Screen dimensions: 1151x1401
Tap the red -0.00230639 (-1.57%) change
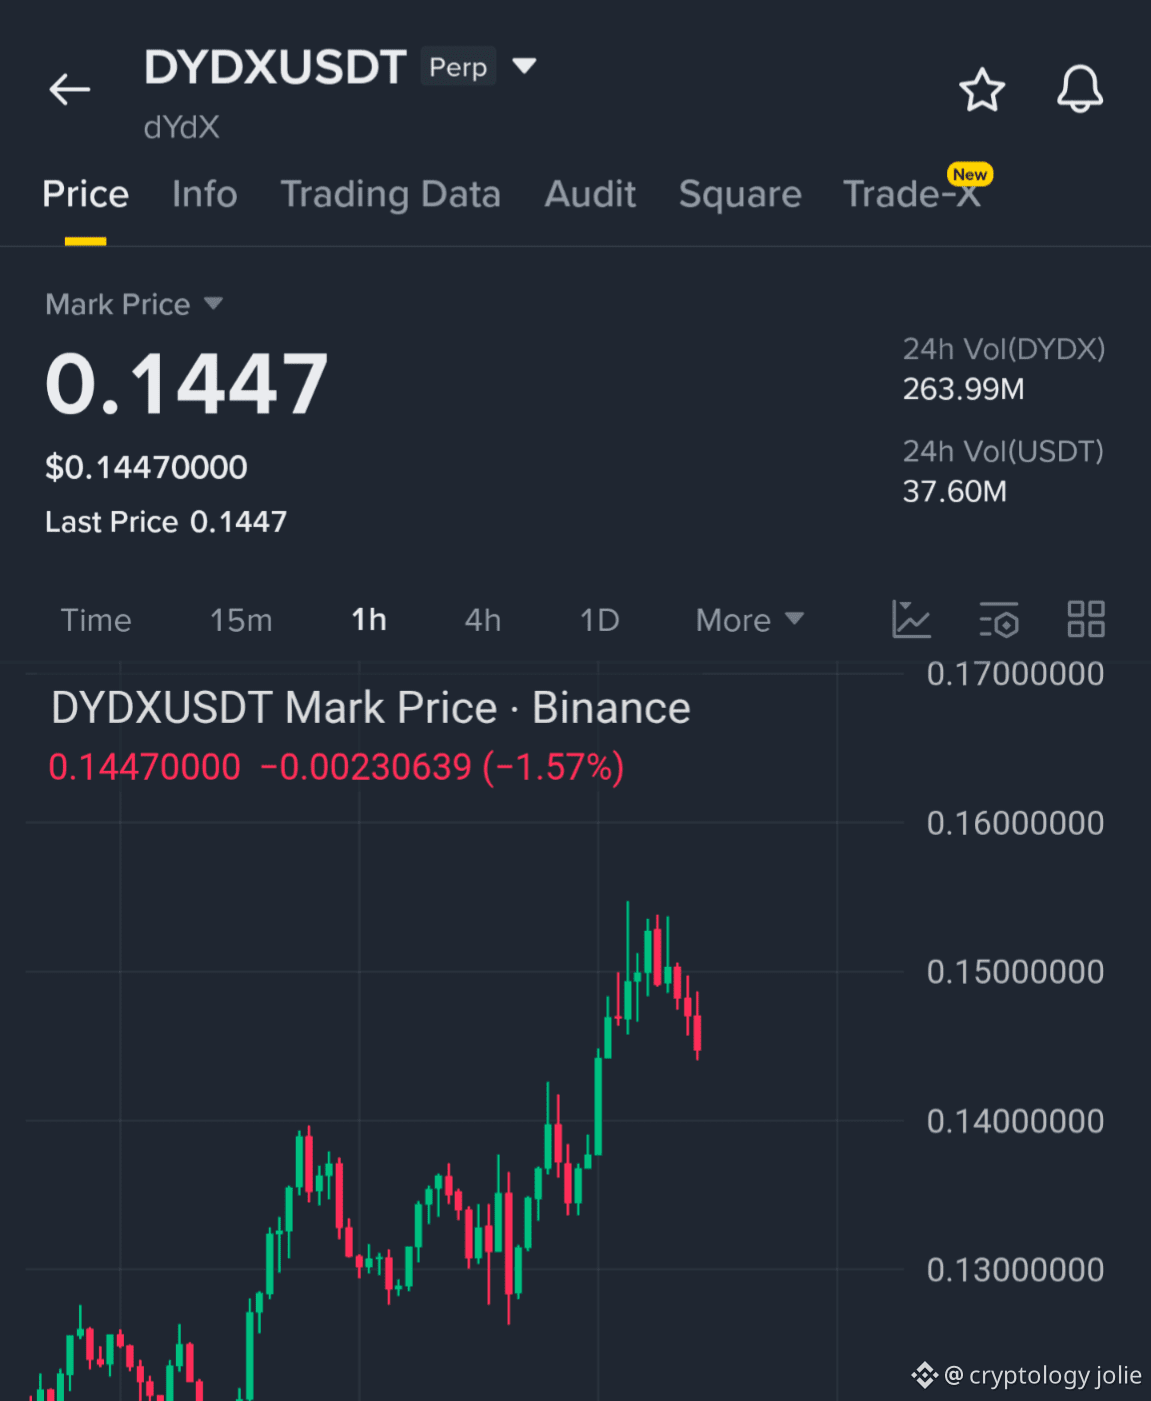point(442,767)
